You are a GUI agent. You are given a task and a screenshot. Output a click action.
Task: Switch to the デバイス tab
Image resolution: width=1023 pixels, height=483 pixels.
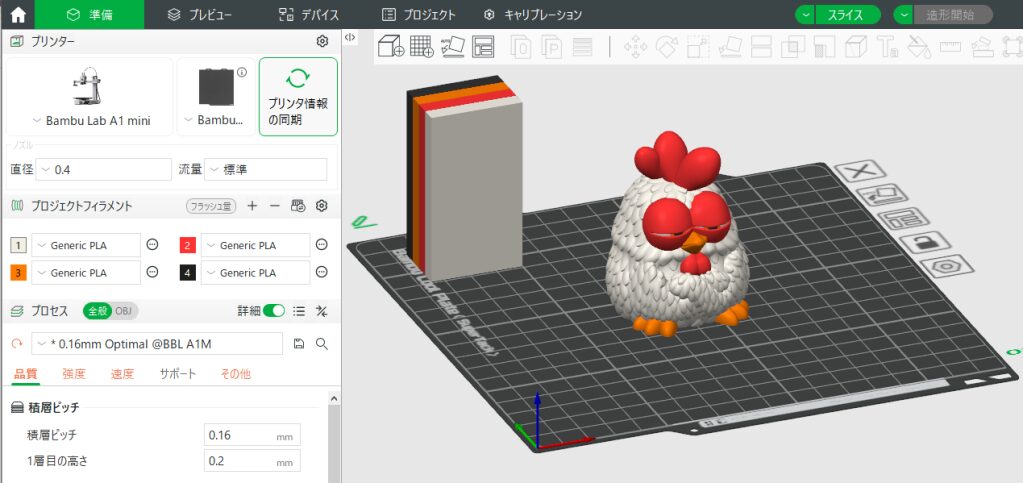click(308, 14)
